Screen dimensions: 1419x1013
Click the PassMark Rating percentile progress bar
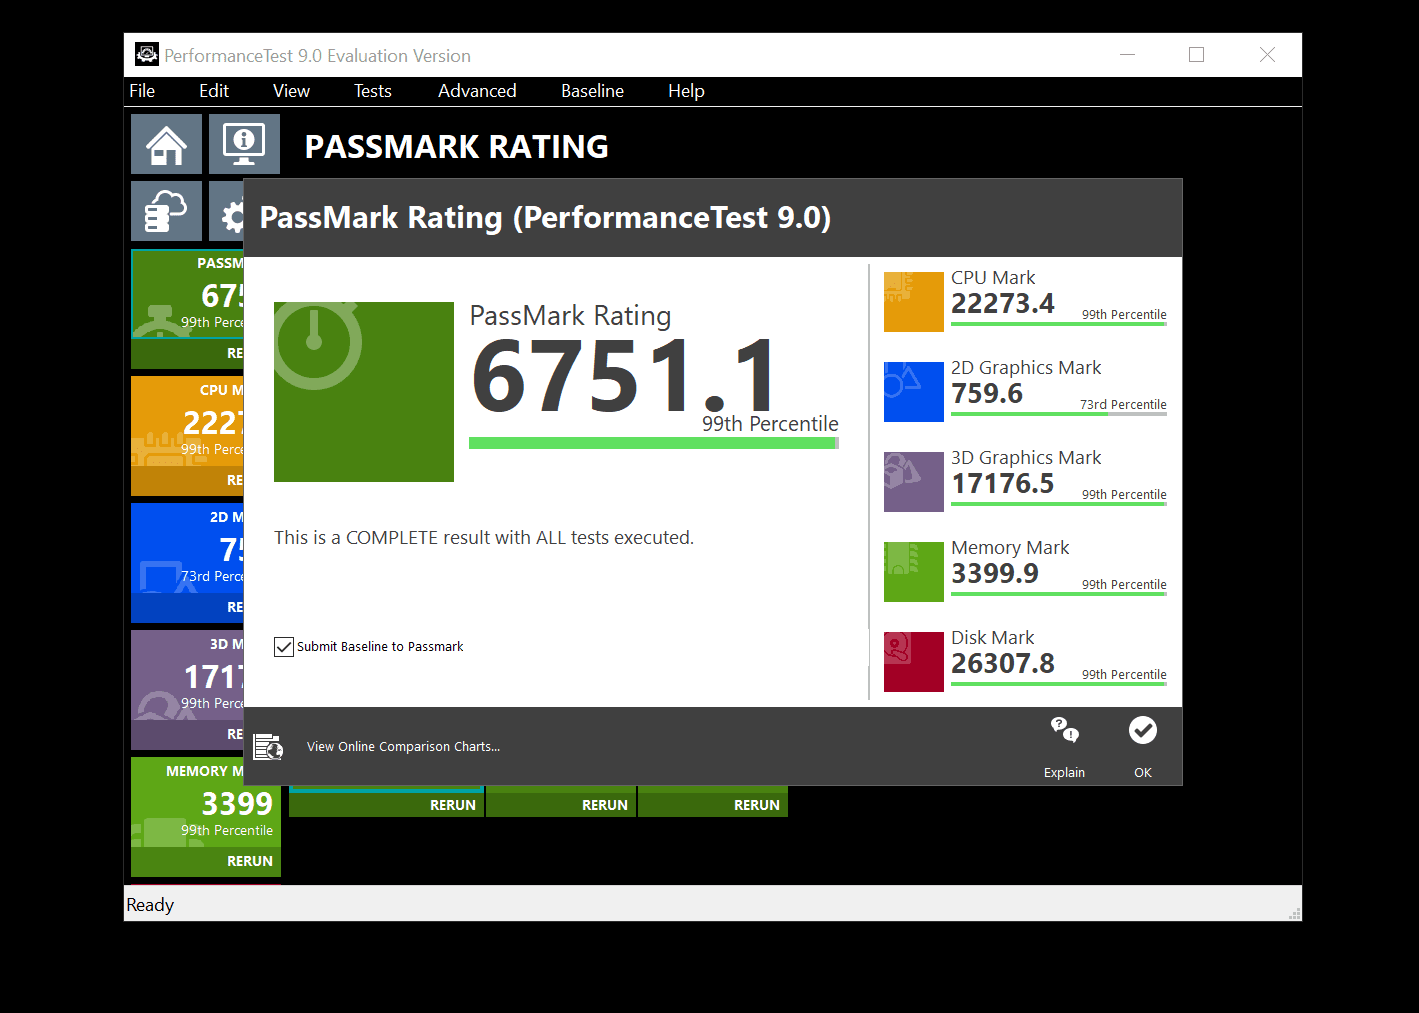[x=654, y=443]
